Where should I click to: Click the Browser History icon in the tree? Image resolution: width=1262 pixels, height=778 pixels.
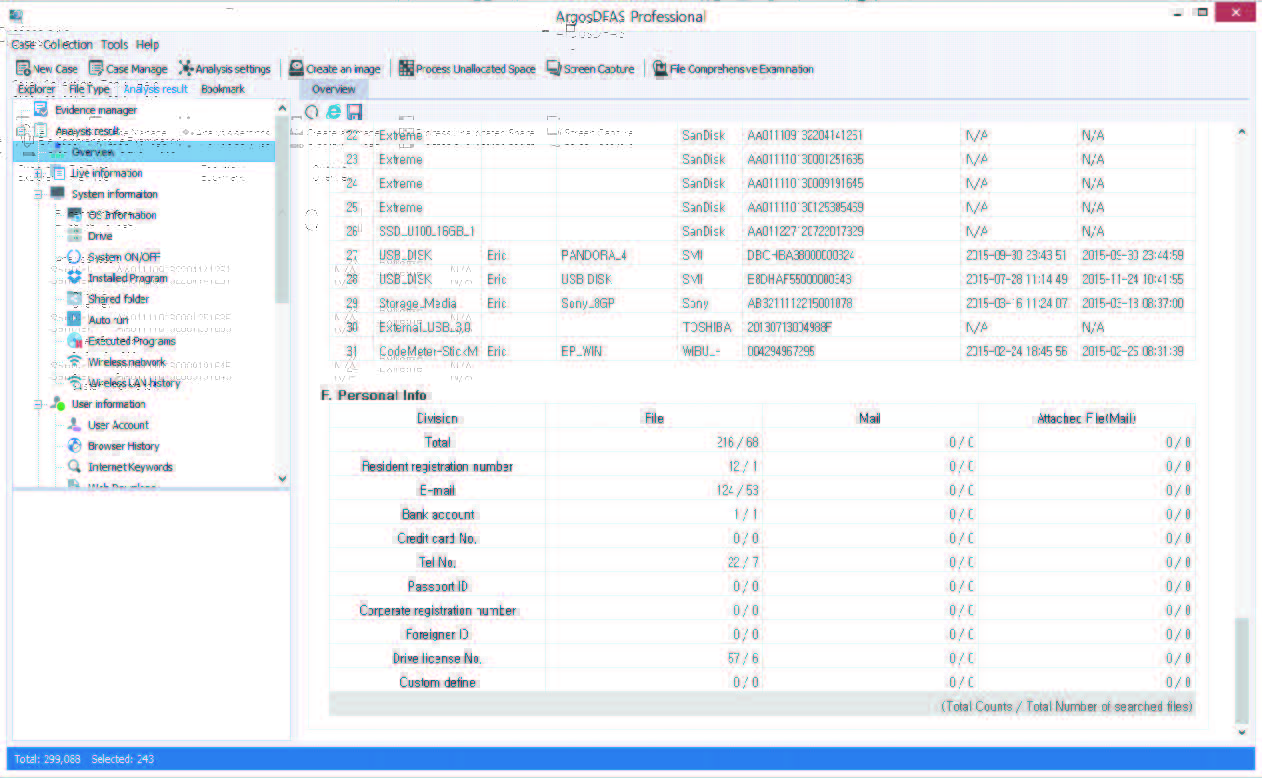click(x=74, y=446)
